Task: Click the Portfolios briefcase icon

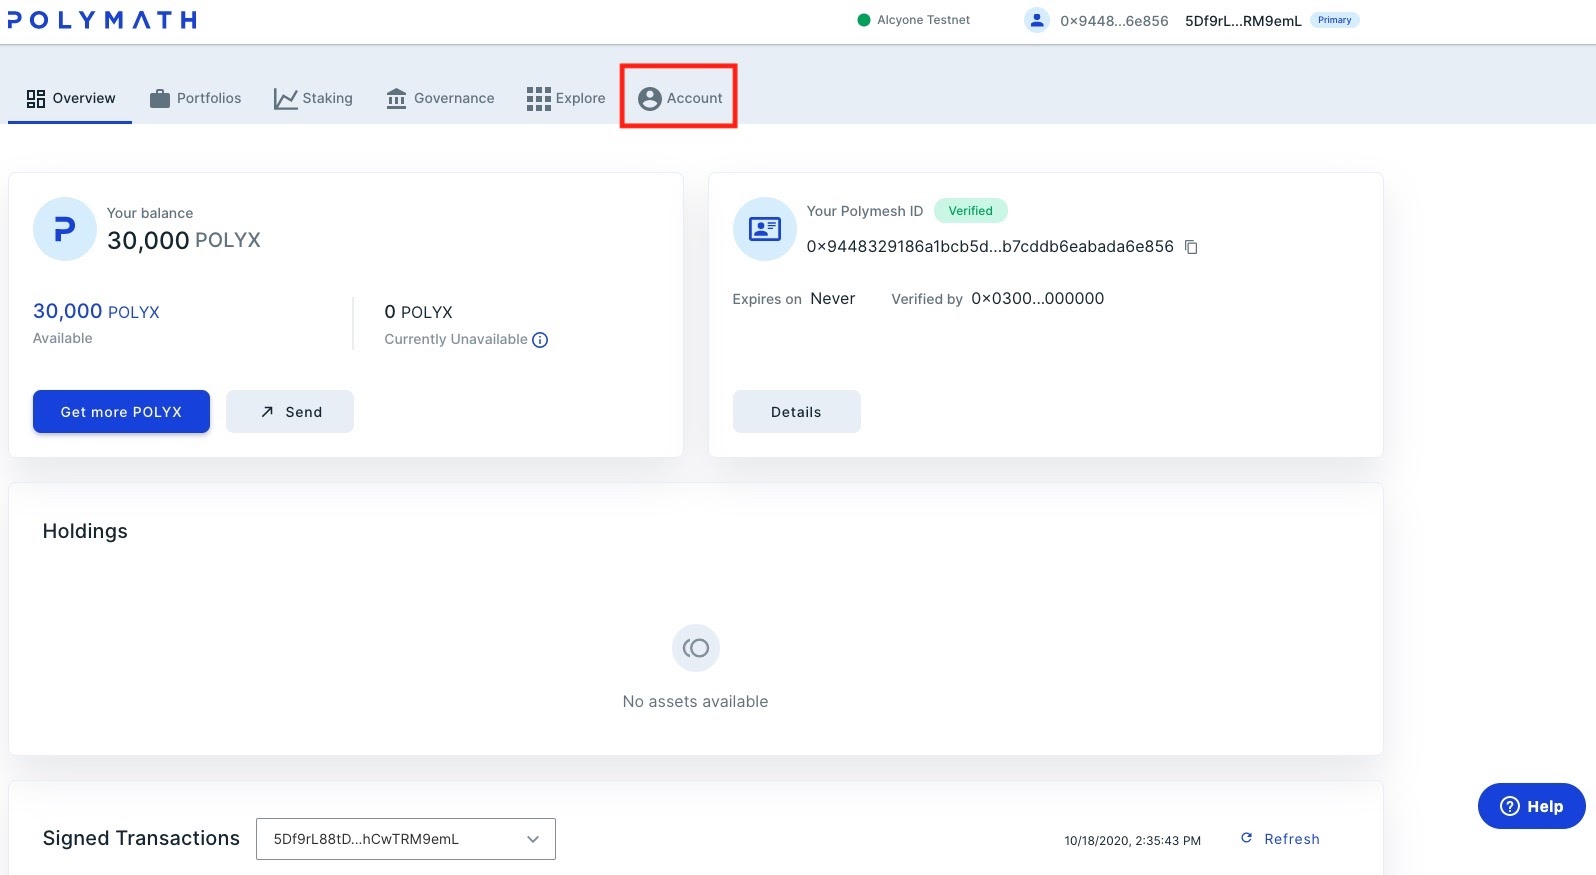Action: (160, 98)
